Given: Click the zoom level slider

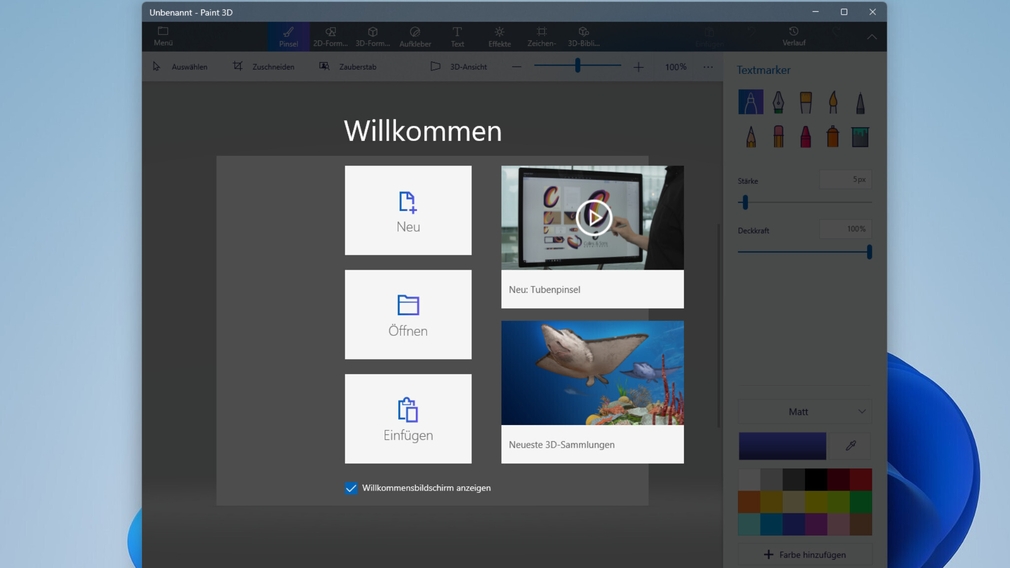Looking at the screenshot, I should [577, 66].
